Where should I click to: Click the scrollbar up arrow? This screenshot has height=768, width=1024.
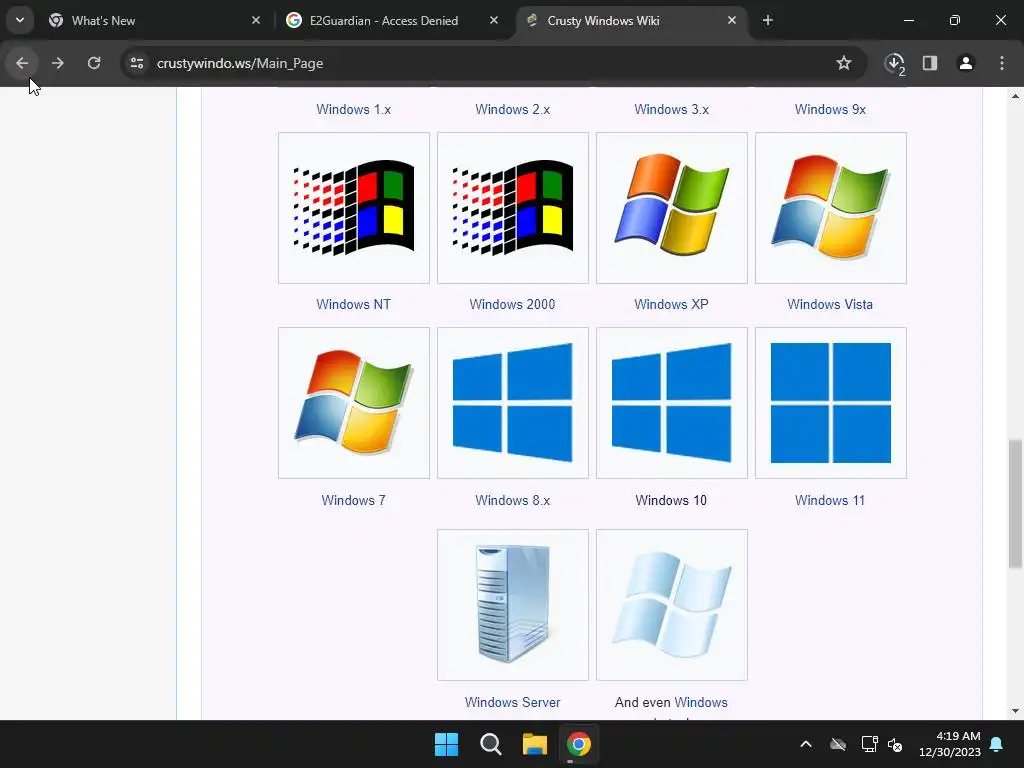[x=1015, y=96]
